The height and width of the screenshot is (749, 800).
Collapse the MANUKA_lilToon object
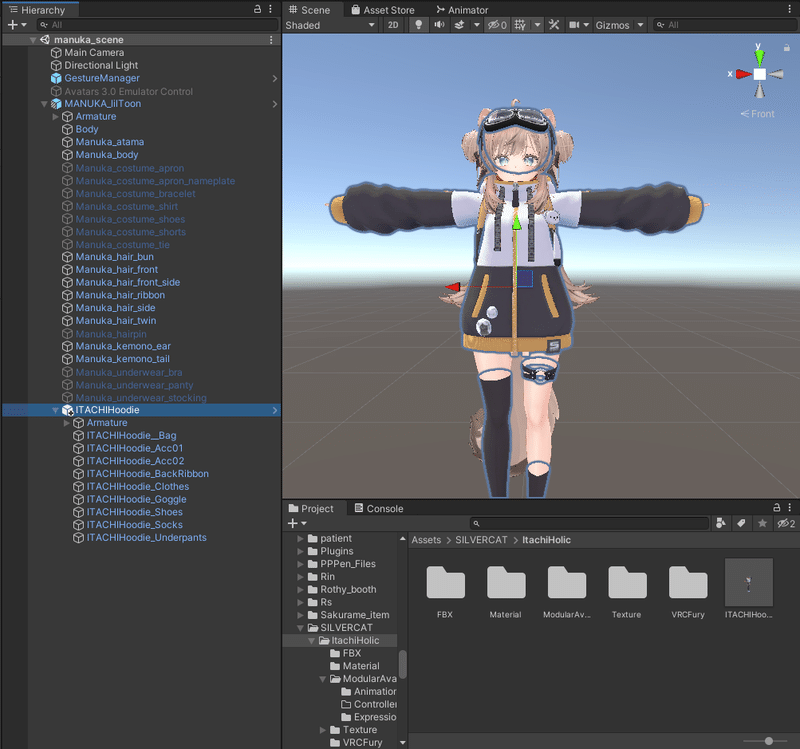[44, 104]
